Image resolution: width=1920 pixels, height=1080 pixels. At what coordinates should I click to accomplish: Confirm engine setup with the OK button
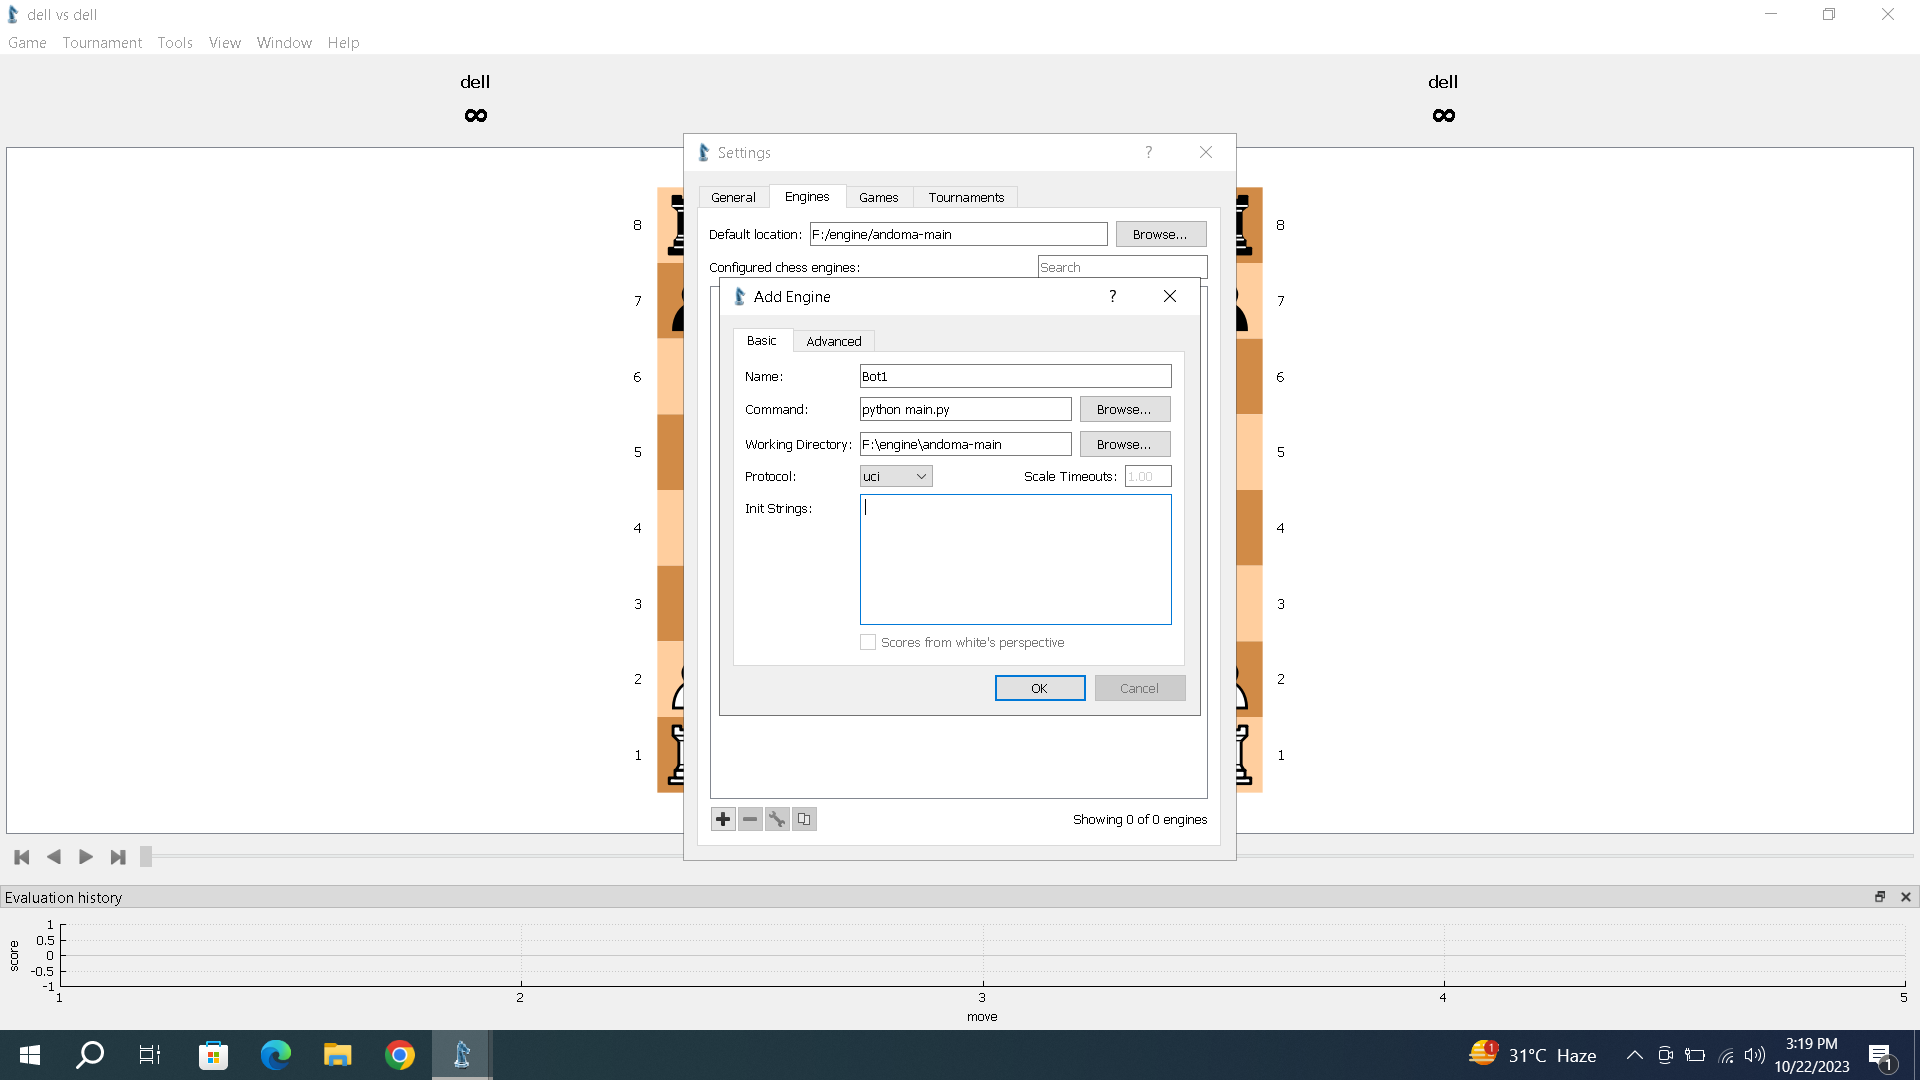click(1039, 688)
